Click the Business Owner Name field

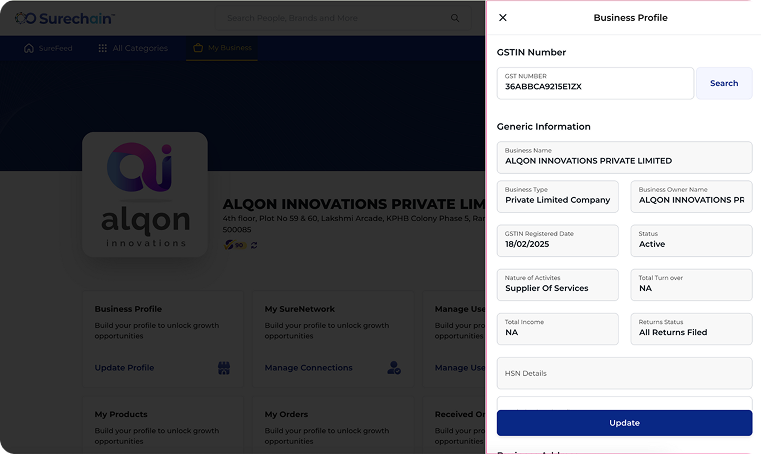tap(691, 197)
